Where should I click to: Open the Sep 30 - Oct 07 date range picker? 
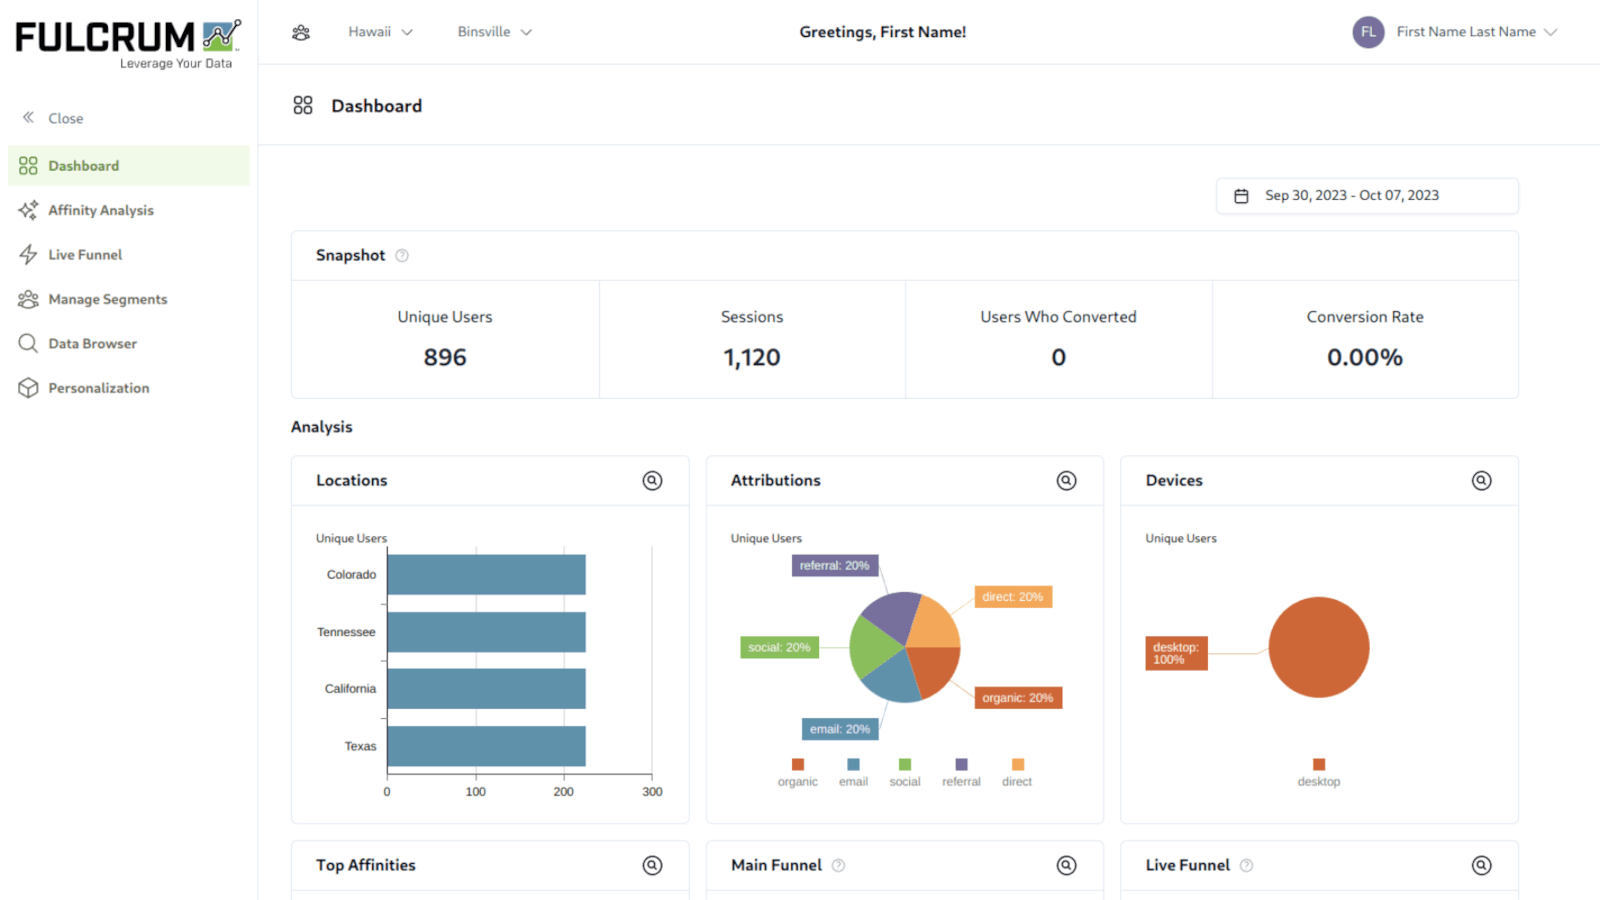point(1352,195)
